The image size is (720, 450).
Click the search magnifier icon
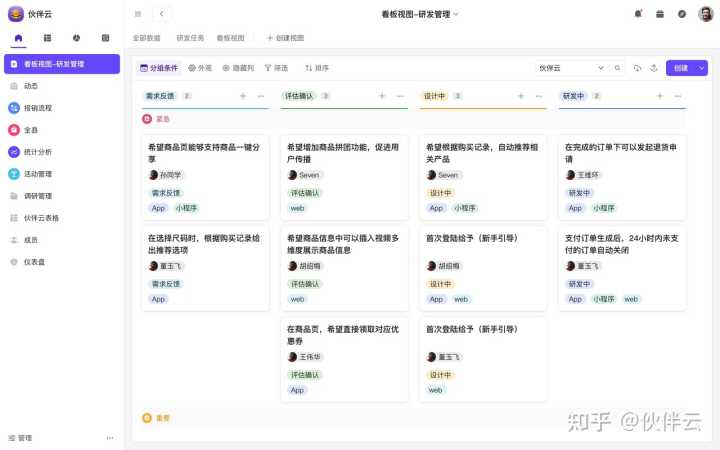coord(618,68)
